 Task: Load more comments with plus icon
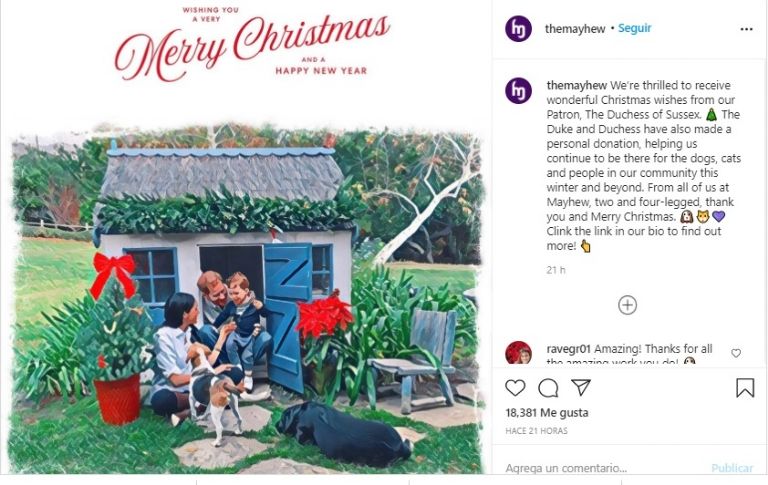(x=627, y=305)
